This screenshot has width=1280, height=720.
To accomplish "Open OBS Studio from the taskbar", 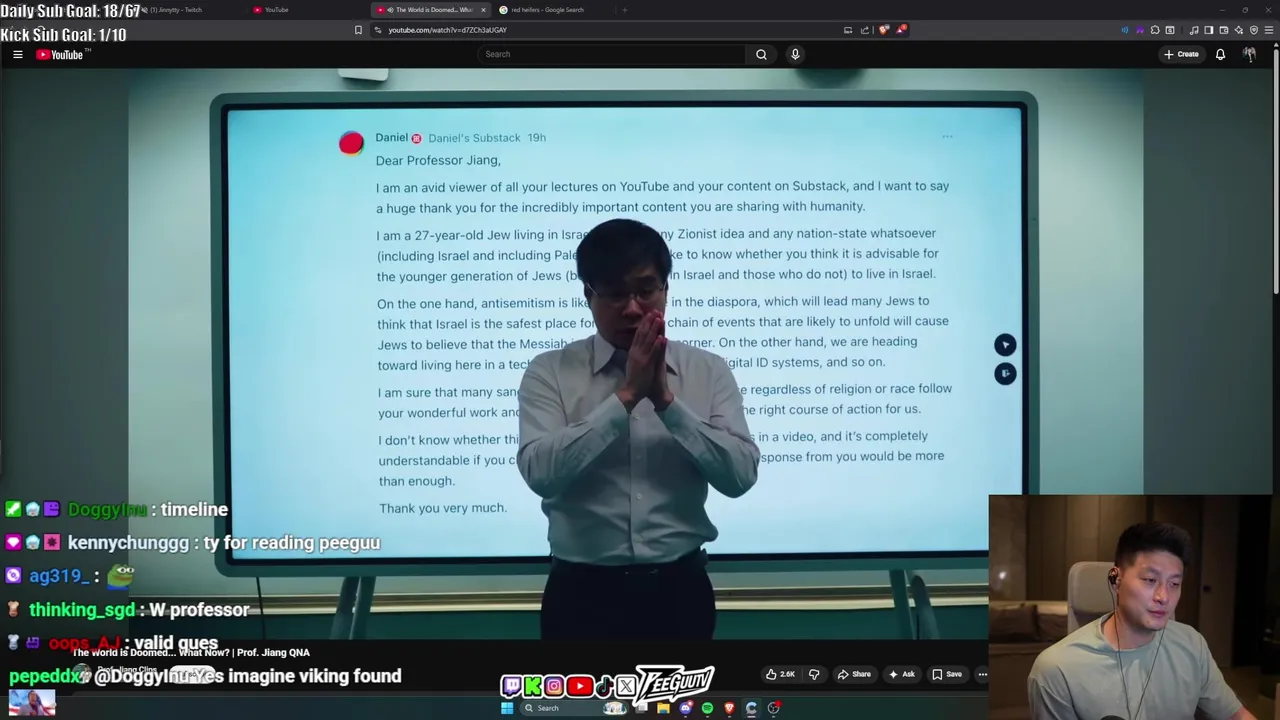I will pyautogui.click(x=773, y=708).
